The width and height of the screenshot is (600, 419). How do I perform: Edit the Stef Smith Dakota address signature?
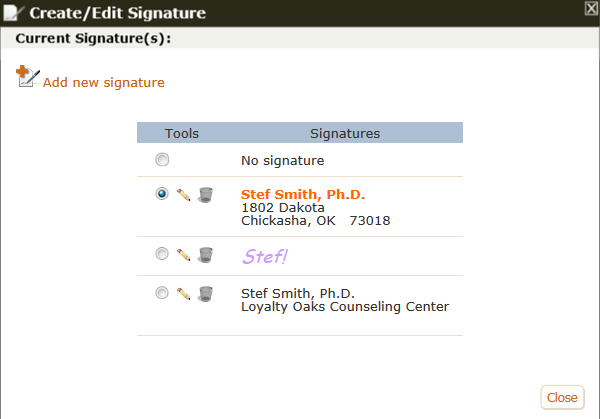point(183,195)
